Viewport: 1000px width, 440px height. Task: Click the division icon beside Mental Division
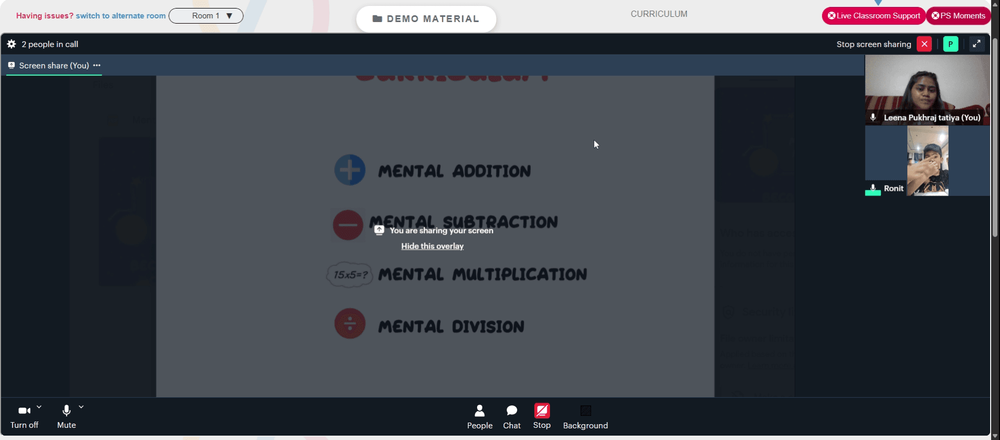350,323
